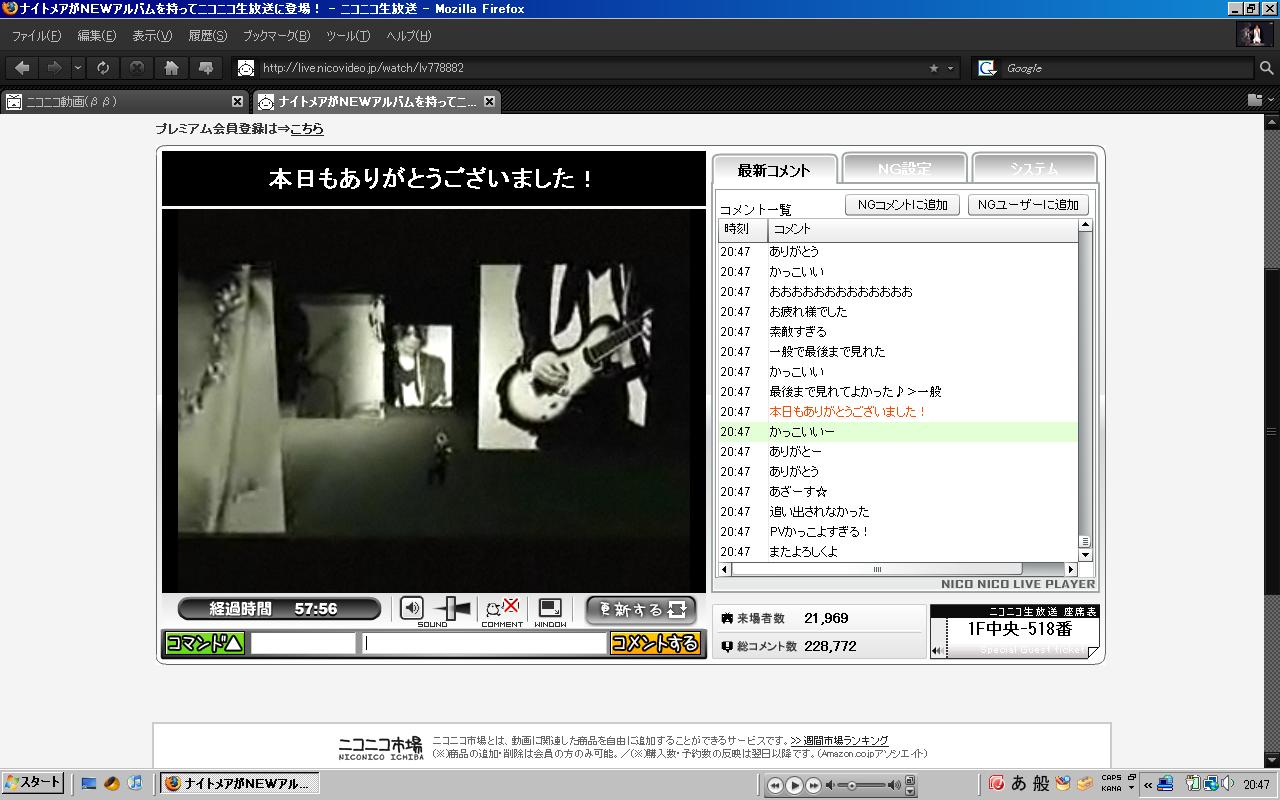
Task: Click the IME あ input mode icon
Action: click(x=1019, y=784)
